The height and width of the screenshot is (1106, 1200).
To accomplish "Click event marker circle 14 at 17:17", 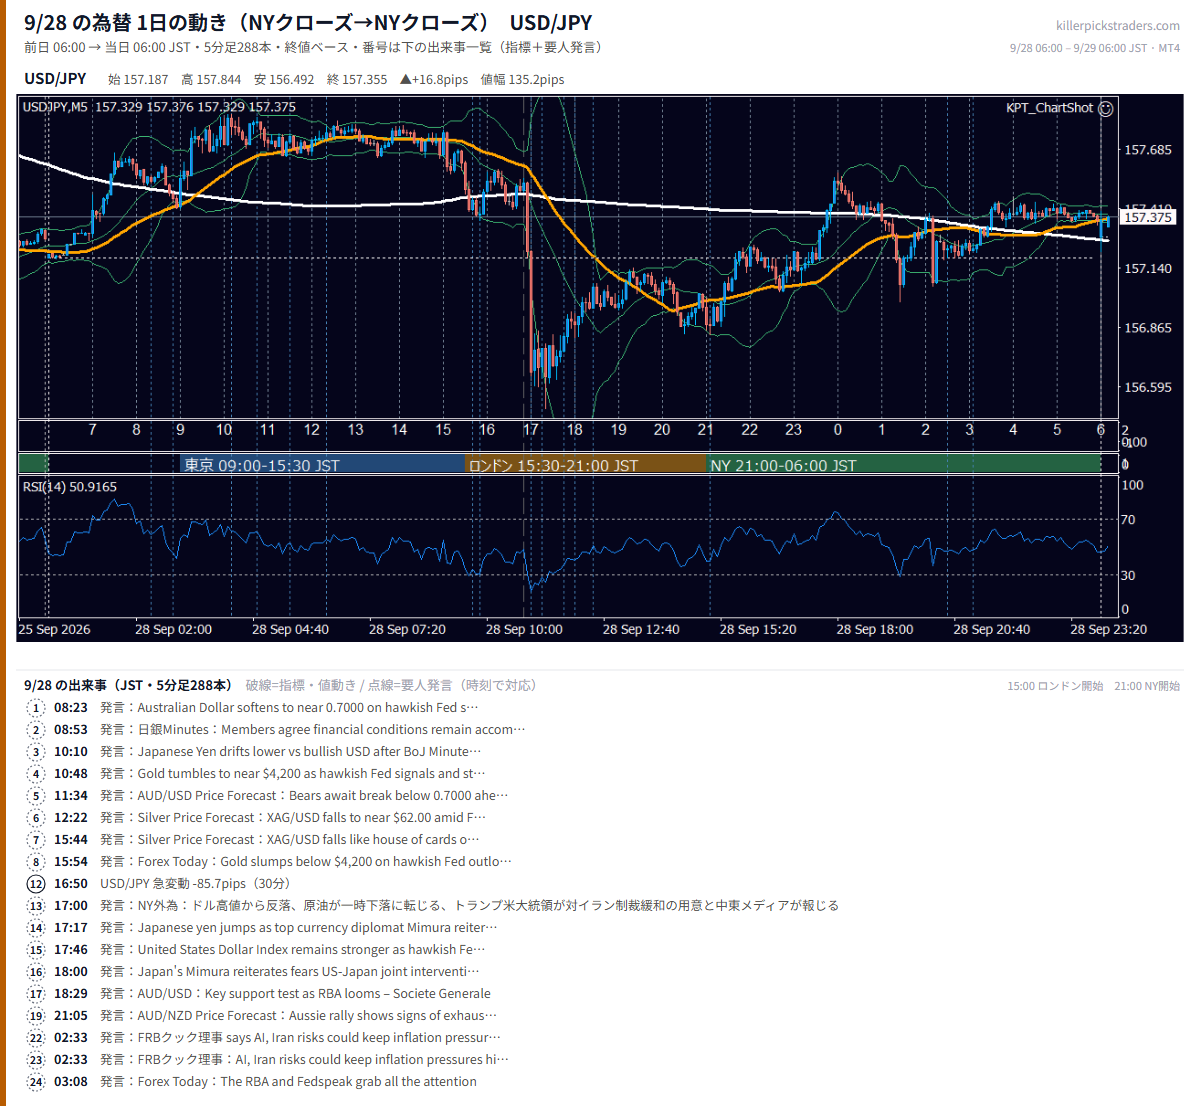I will (36, 928).
